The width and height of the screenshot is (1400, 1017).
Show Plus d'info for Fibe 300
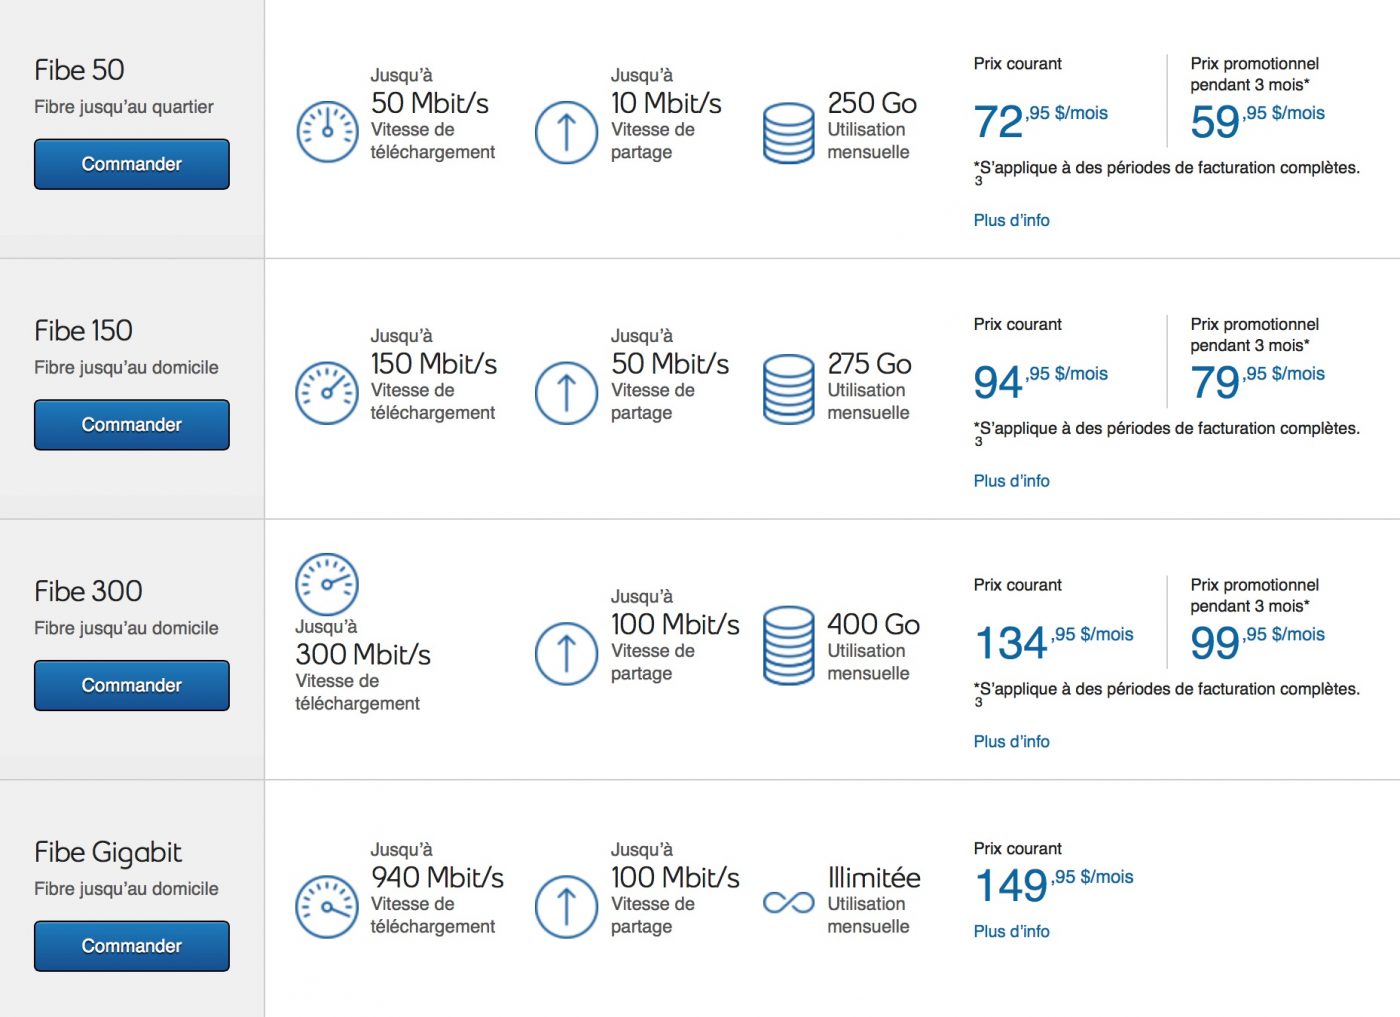click(x=1011, y=742)
